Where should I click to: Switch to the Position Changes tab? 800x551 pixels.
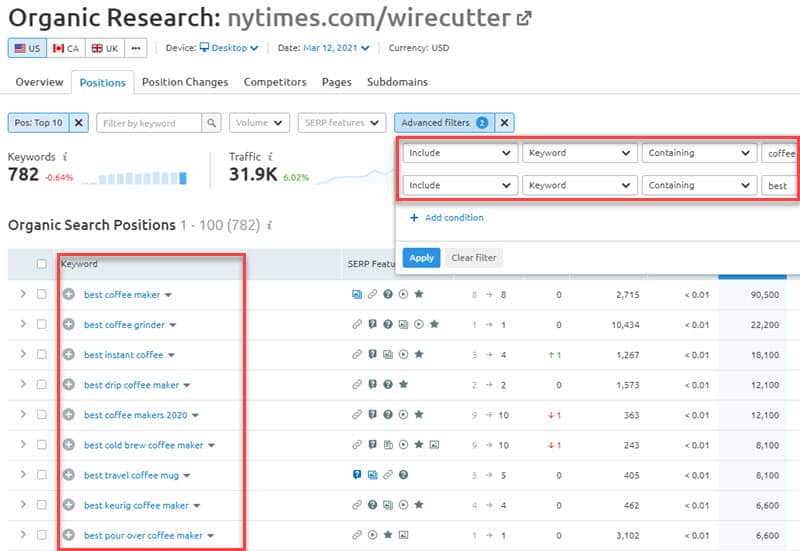coord(185,82)
